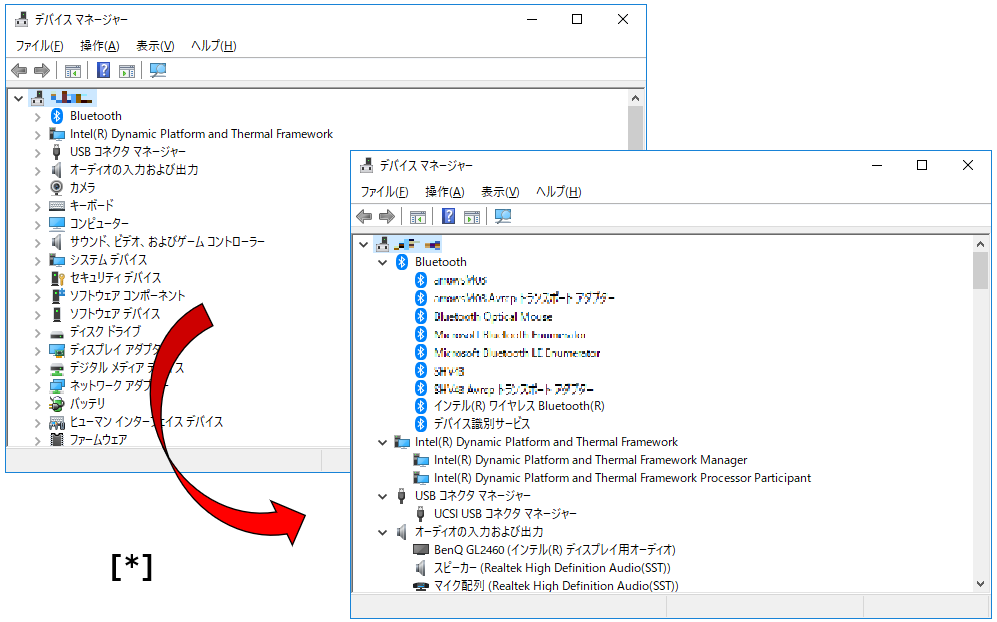997x622 pixels.
Task: Collapse root computer node in front window
Action: tap(364, 244)
